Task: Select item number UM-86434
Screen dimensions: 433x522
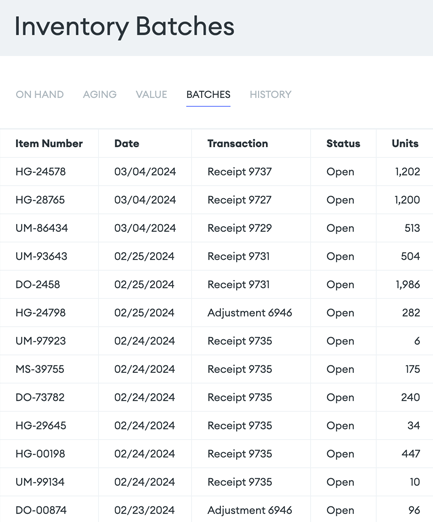Action: (42, 228)
